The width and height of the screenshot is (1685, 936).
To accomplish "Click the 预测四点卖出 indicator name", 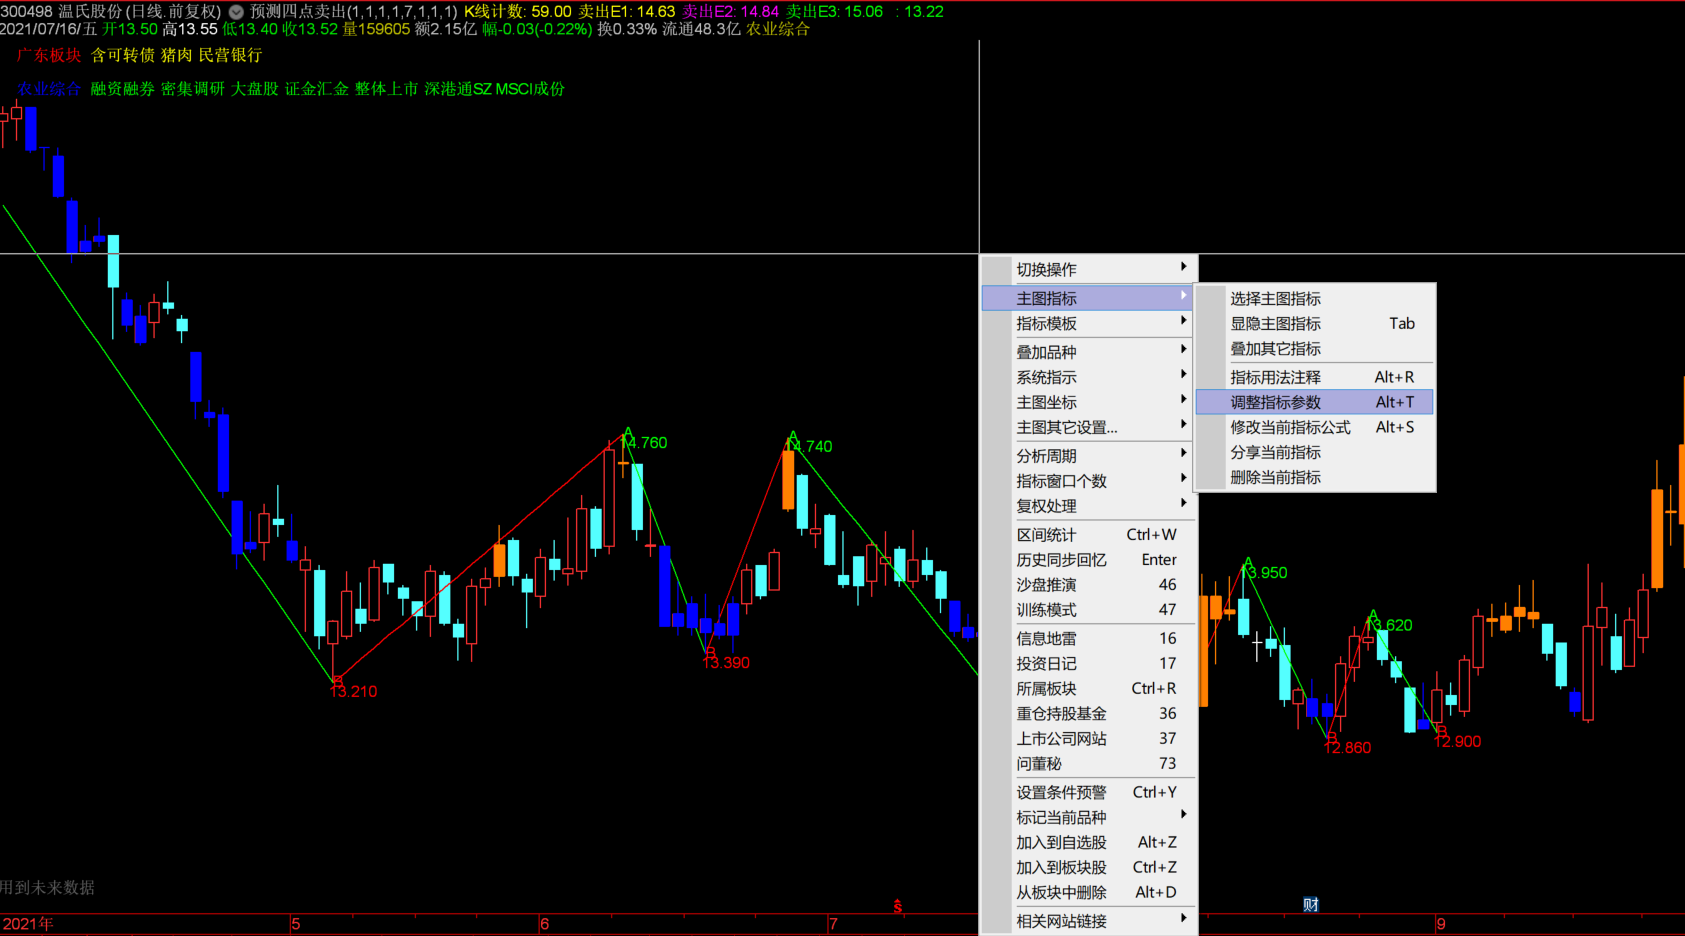I will click(298, 12).
